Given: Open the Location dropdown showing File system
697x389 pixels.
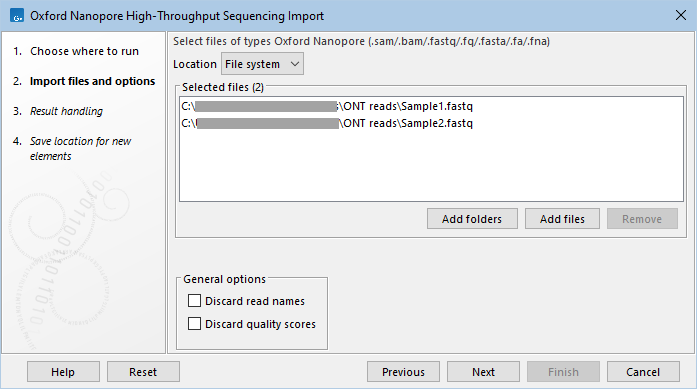Looking at the screenshot, I should (262, 64).
